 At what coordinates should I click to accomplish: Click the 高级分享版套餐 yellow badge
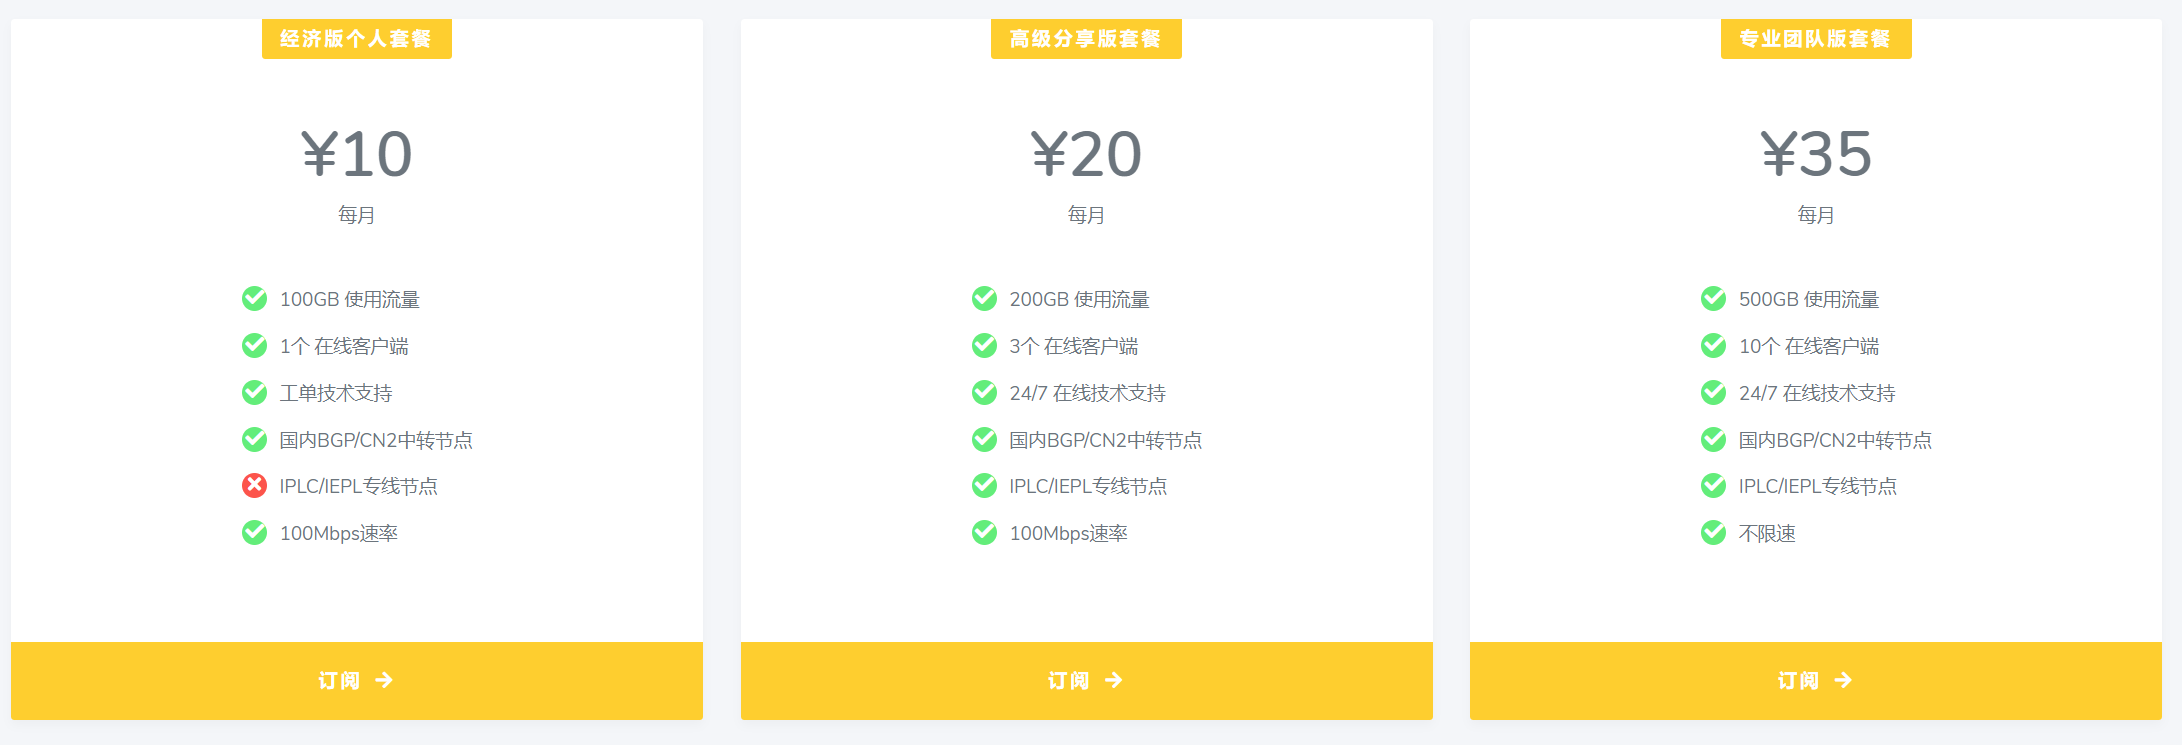1086,39
